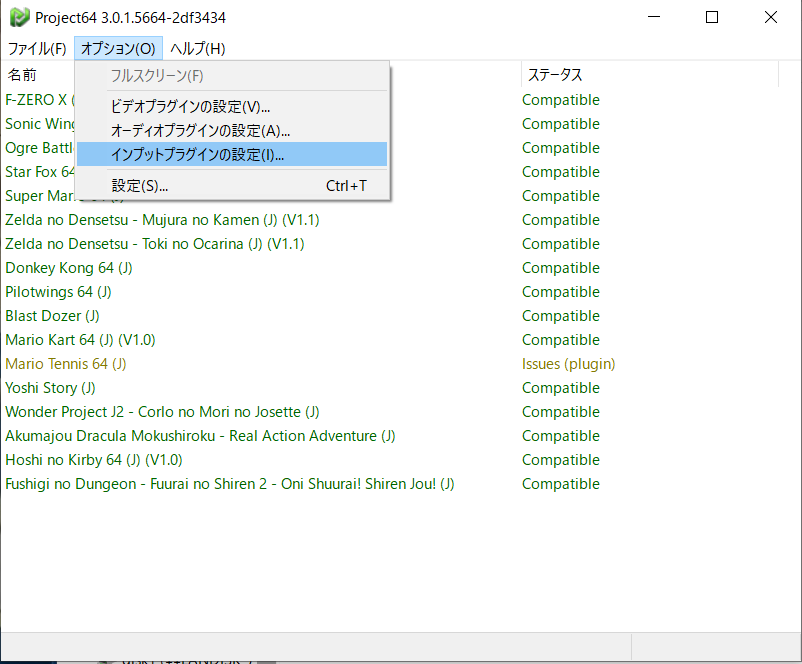Select インプットプラグインの設定(I)... menu entry
Image resolution: width=802 pixels, height=664 pixels.
point(232,154)
